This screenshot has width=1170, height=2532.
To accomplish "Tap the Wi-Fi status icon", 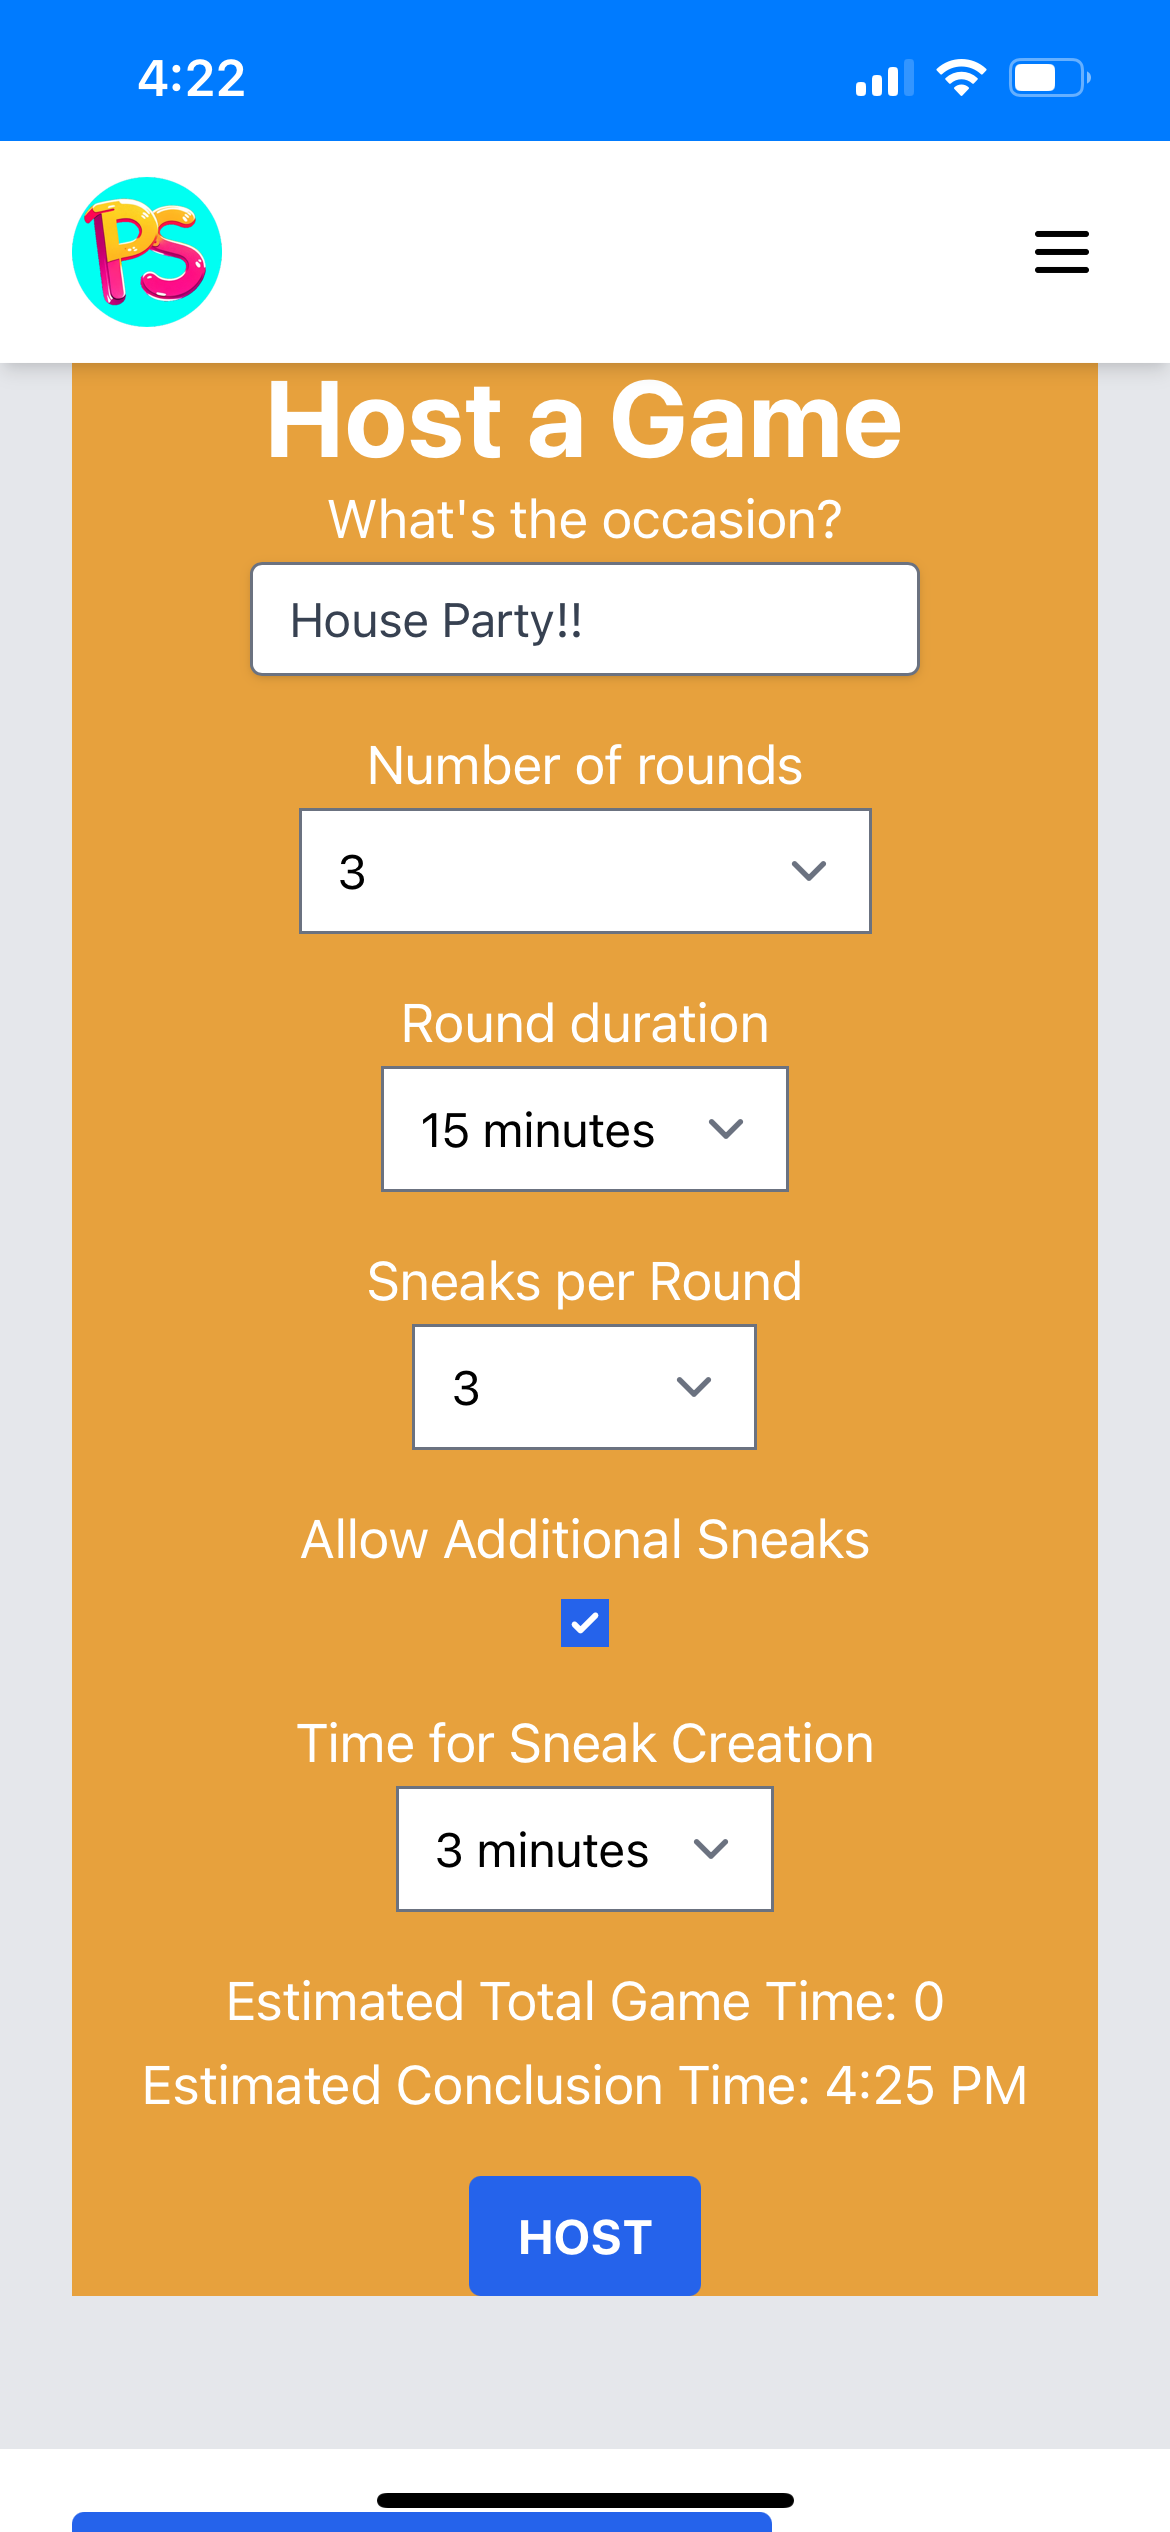I will click(x=960, y=78).
